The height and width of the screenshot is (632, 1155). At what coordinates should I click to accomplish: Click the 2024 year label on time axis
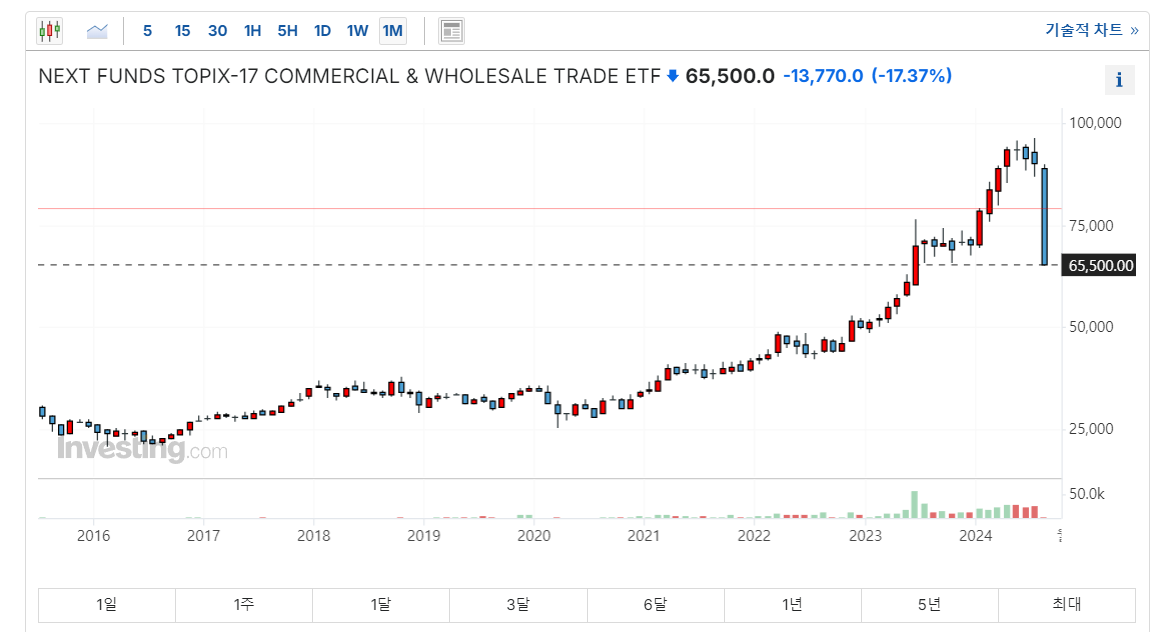coord(975,536)
